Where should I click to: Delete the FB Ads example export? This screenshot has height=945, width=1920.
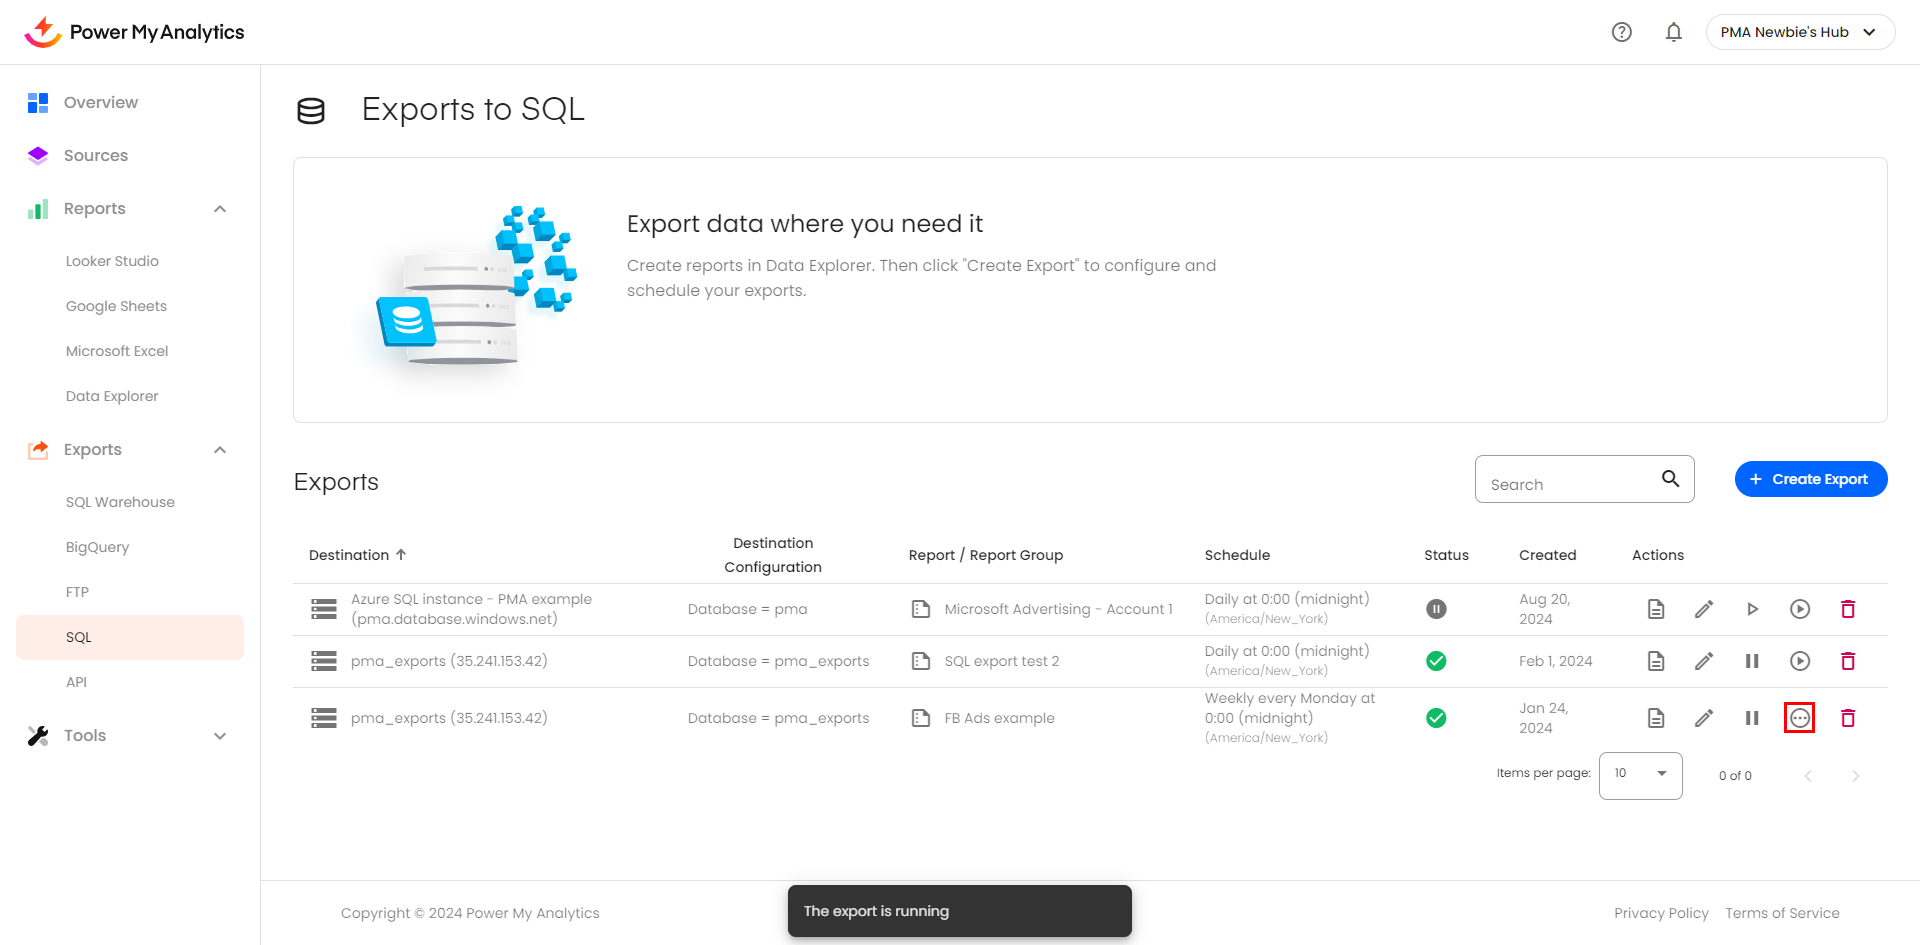tap(1848, 718)
